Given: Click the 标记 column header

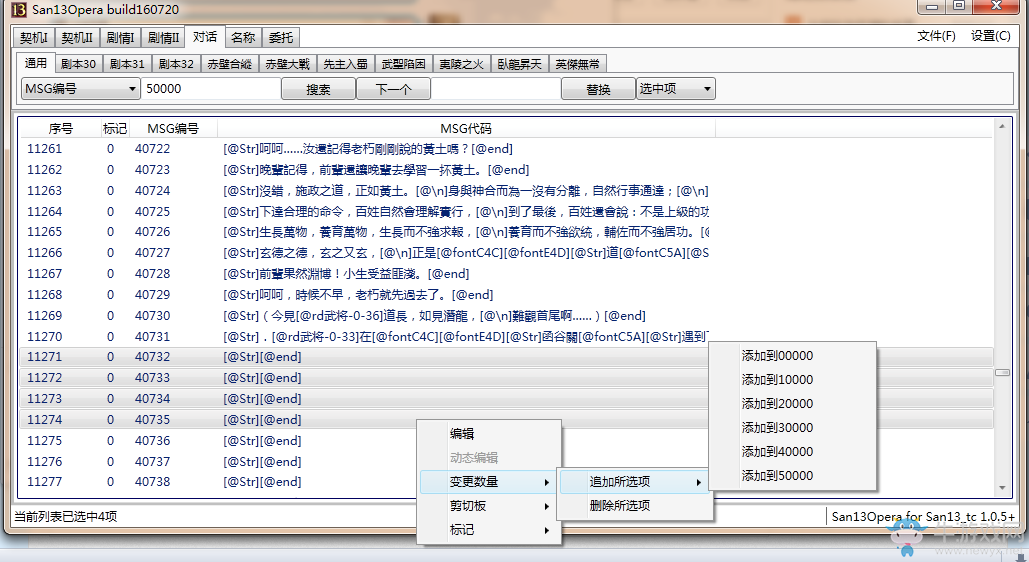Looking at the screenshot, I should point(115,129).
